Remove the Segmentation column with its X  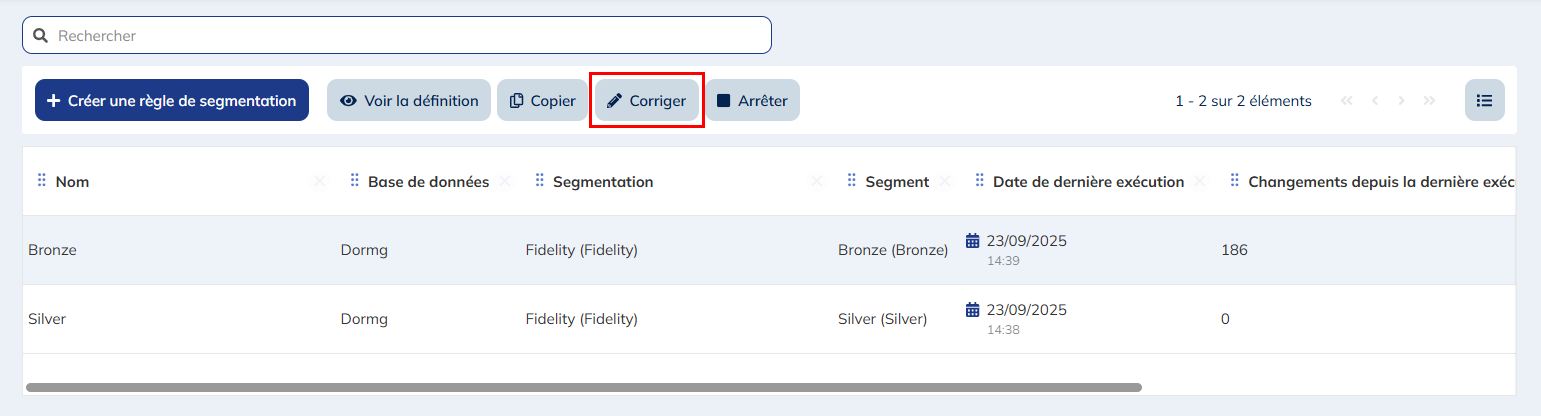[816, 181]
